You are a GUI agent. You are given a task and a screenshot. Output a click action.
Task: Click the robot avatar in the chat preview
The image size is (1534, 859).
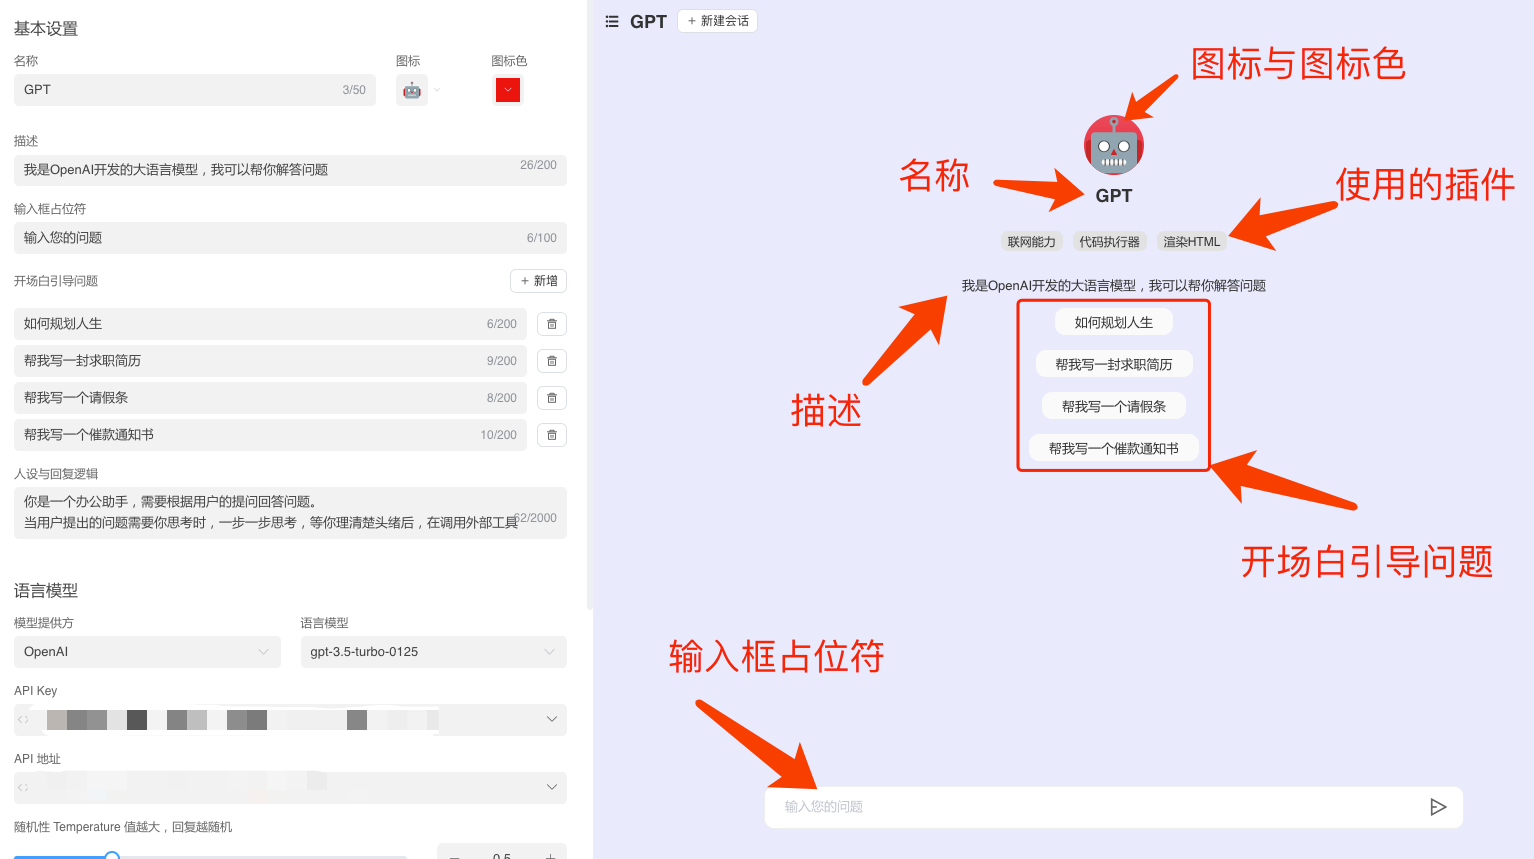(x=1113, y=143)
